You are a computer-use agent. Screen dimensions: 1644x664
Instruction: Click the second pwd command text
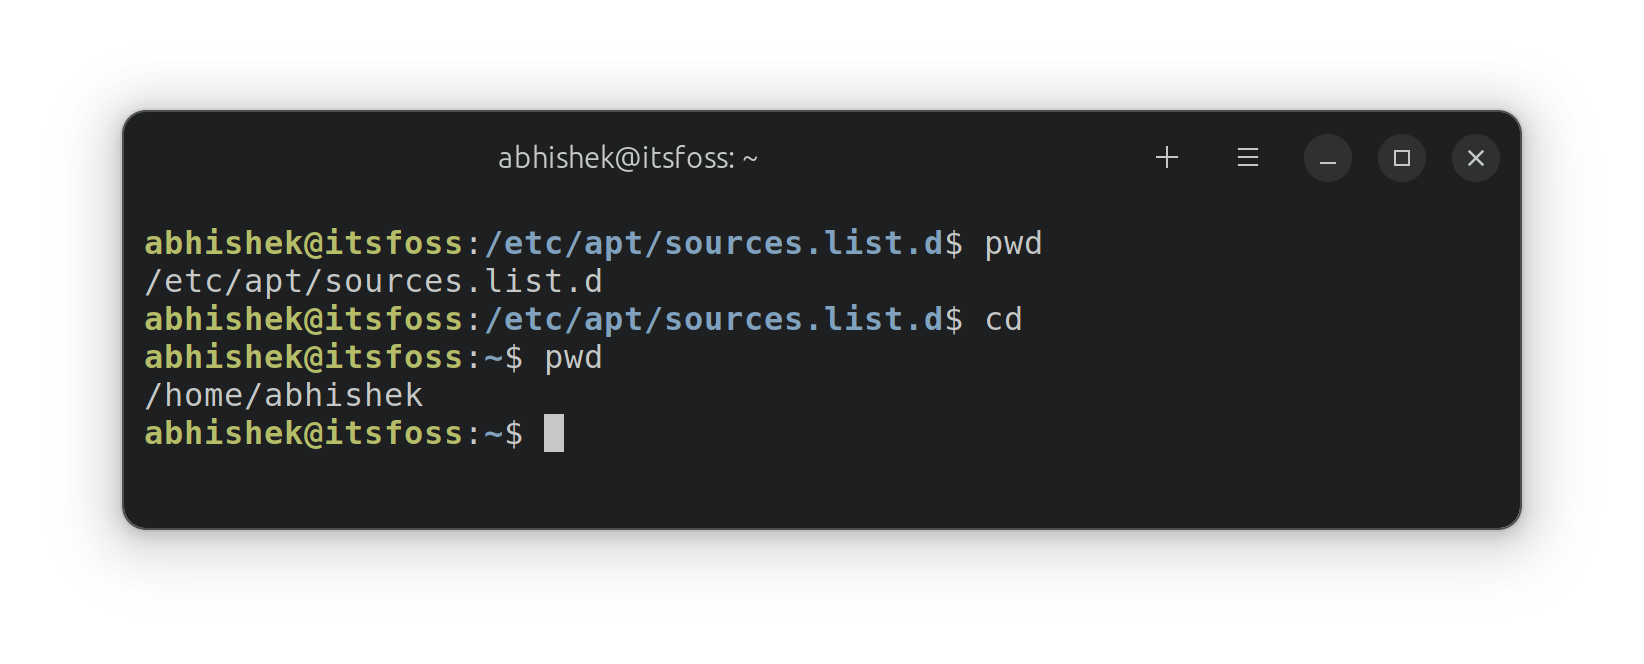tap(573, 357)
